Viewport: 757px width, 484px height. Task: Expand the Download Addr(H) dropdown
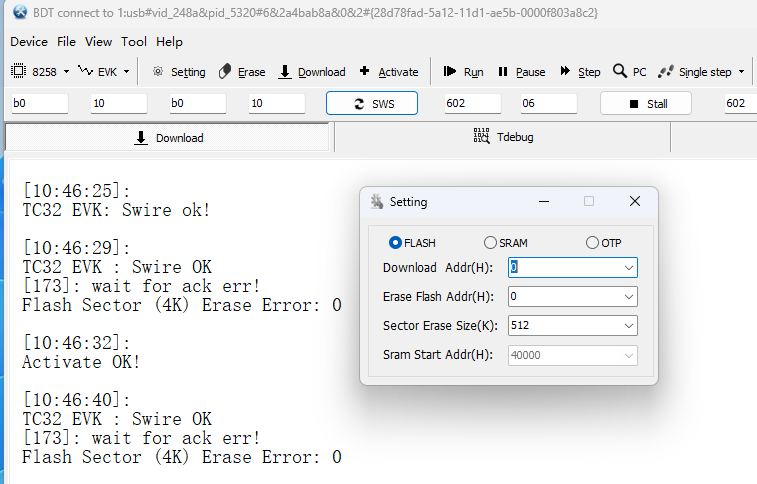point(628,268)
